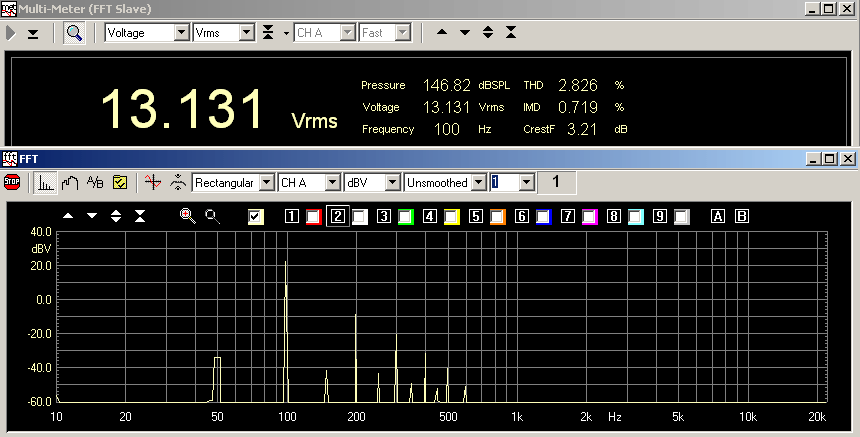Click the B memory button
The image size is (860, 437).
point(742,216)
